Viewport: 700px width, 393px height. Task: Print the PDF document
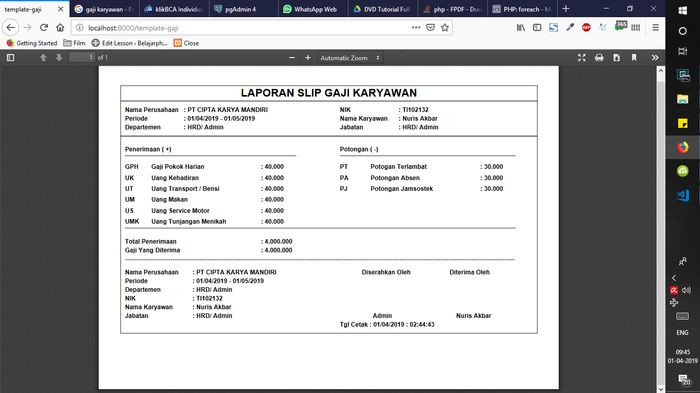click(x=599, y=58)
